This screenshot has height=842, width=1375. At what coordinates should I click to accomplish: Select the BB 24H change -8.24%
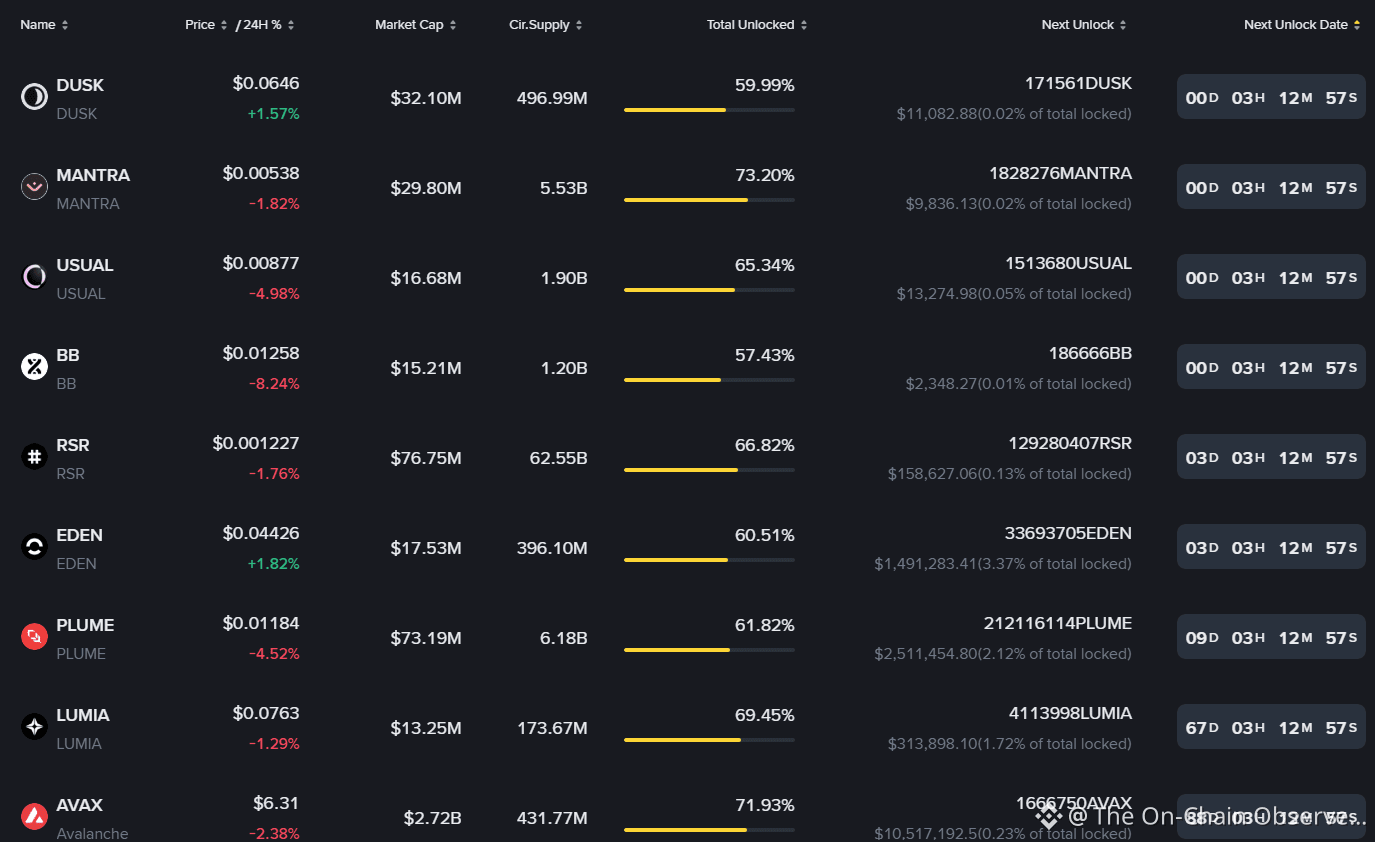274,384
